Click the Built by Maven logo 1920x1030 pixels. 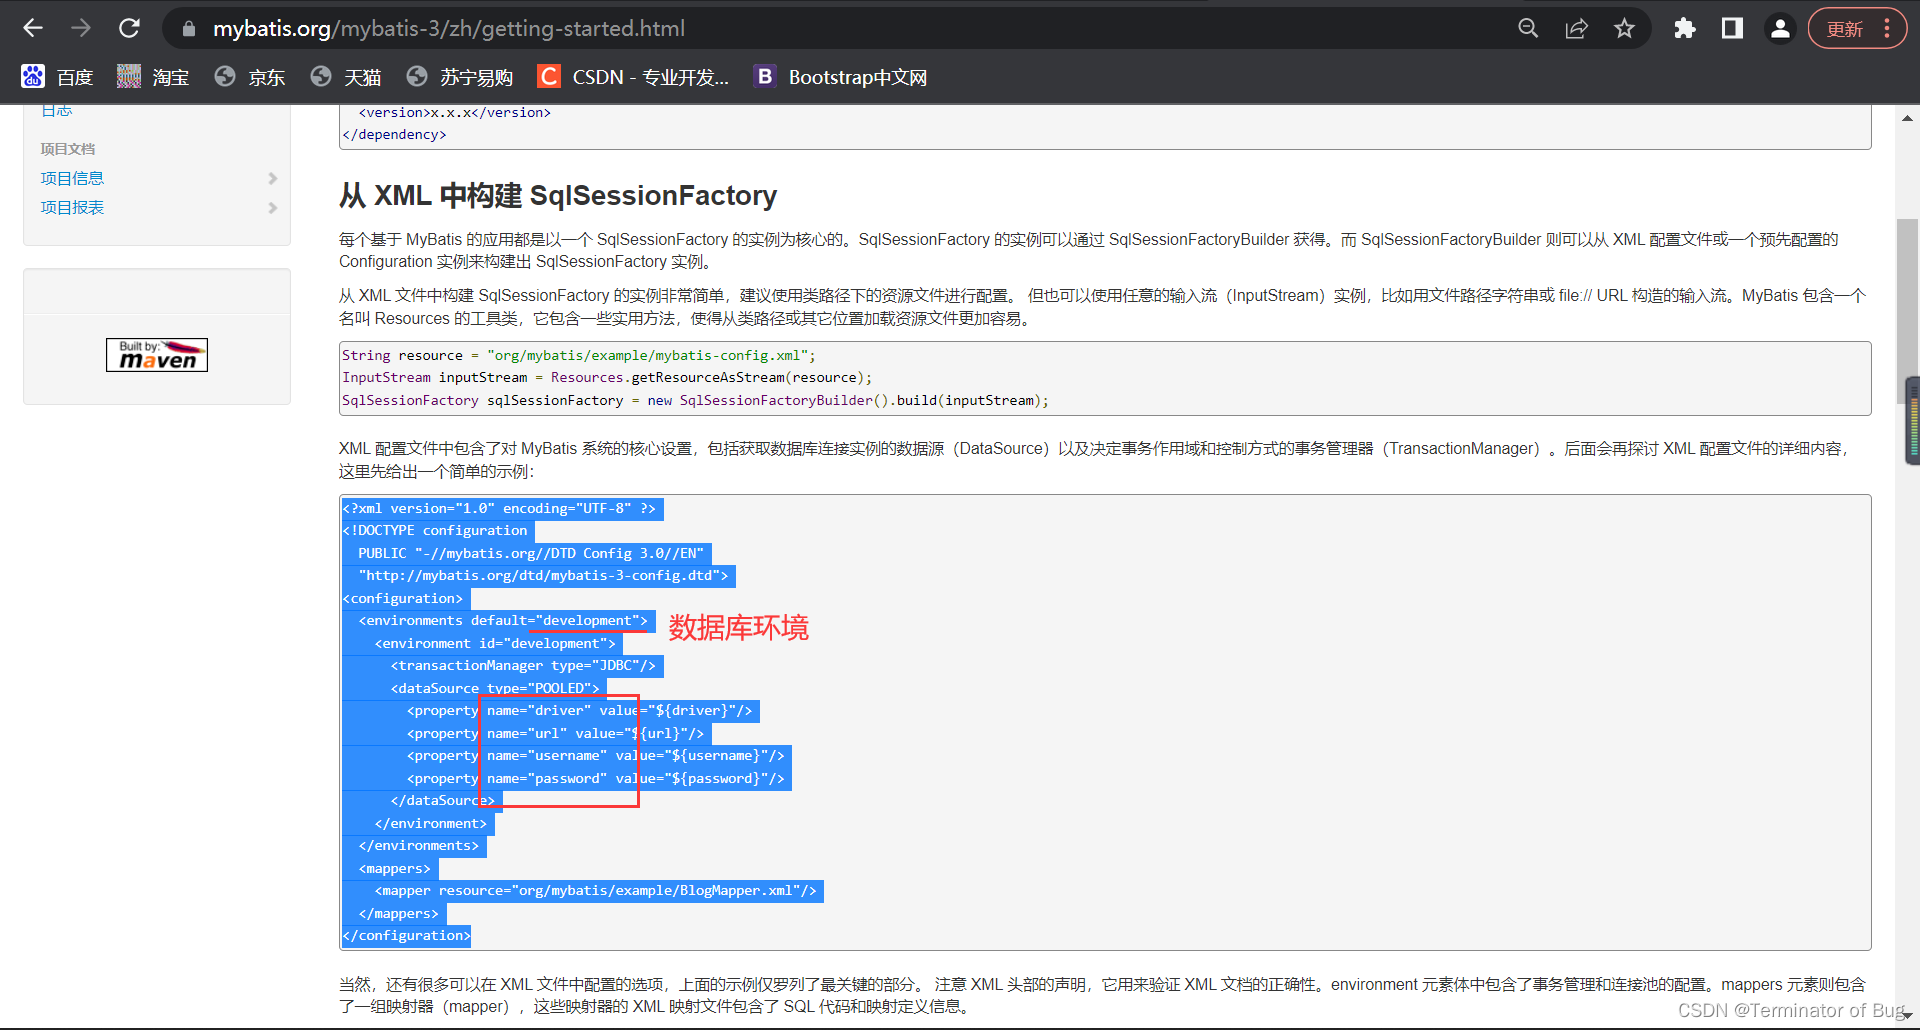click(x=157, y=355)
